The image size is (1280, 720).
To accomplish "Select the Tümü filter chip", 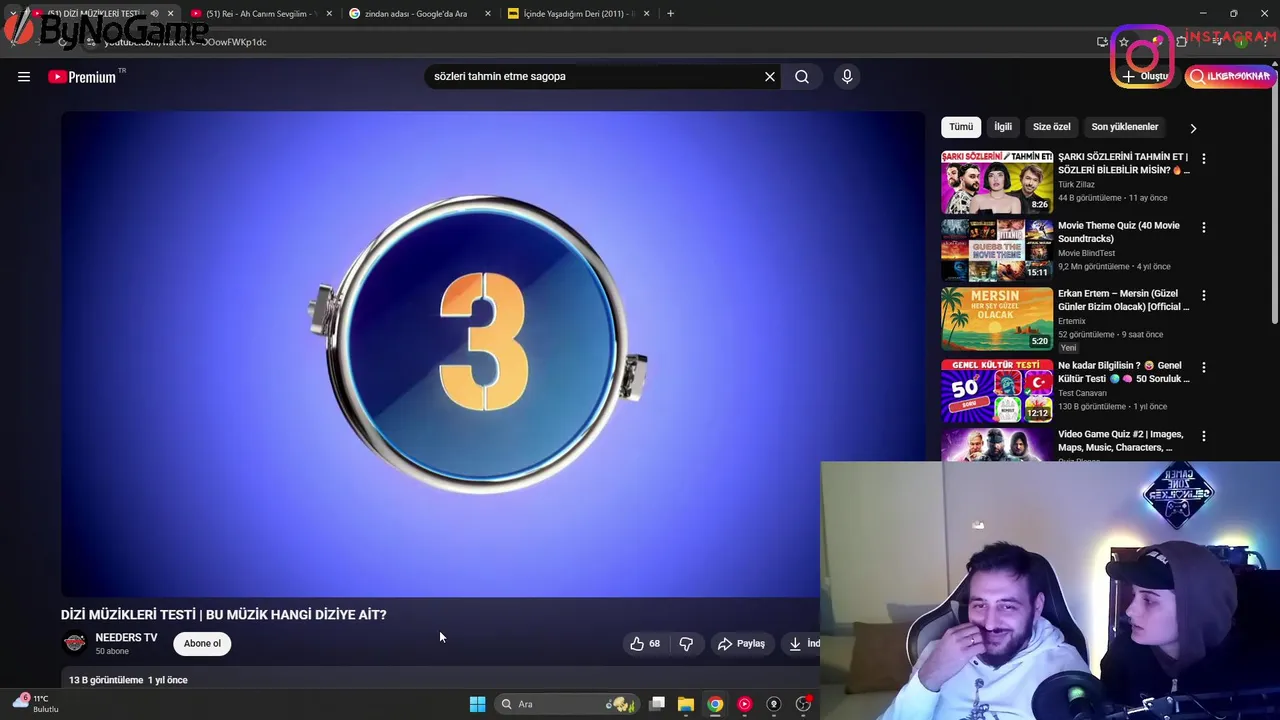I will (961, 127).
